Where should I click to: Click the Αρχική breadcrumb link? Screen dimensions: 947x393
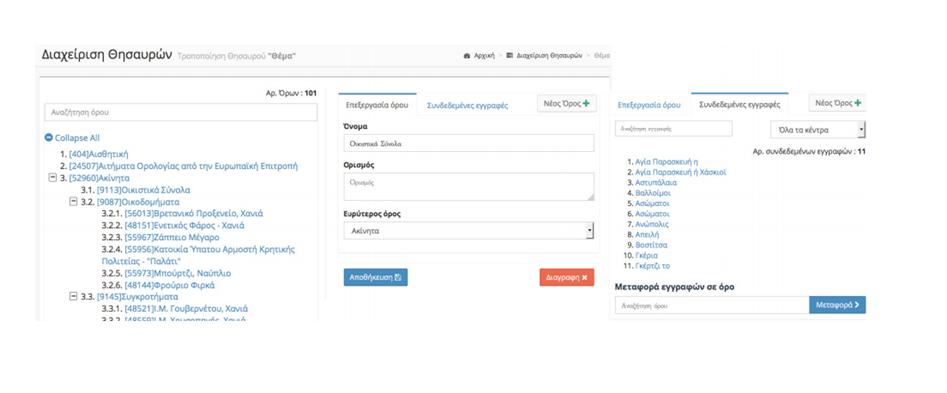click(484, 56)
